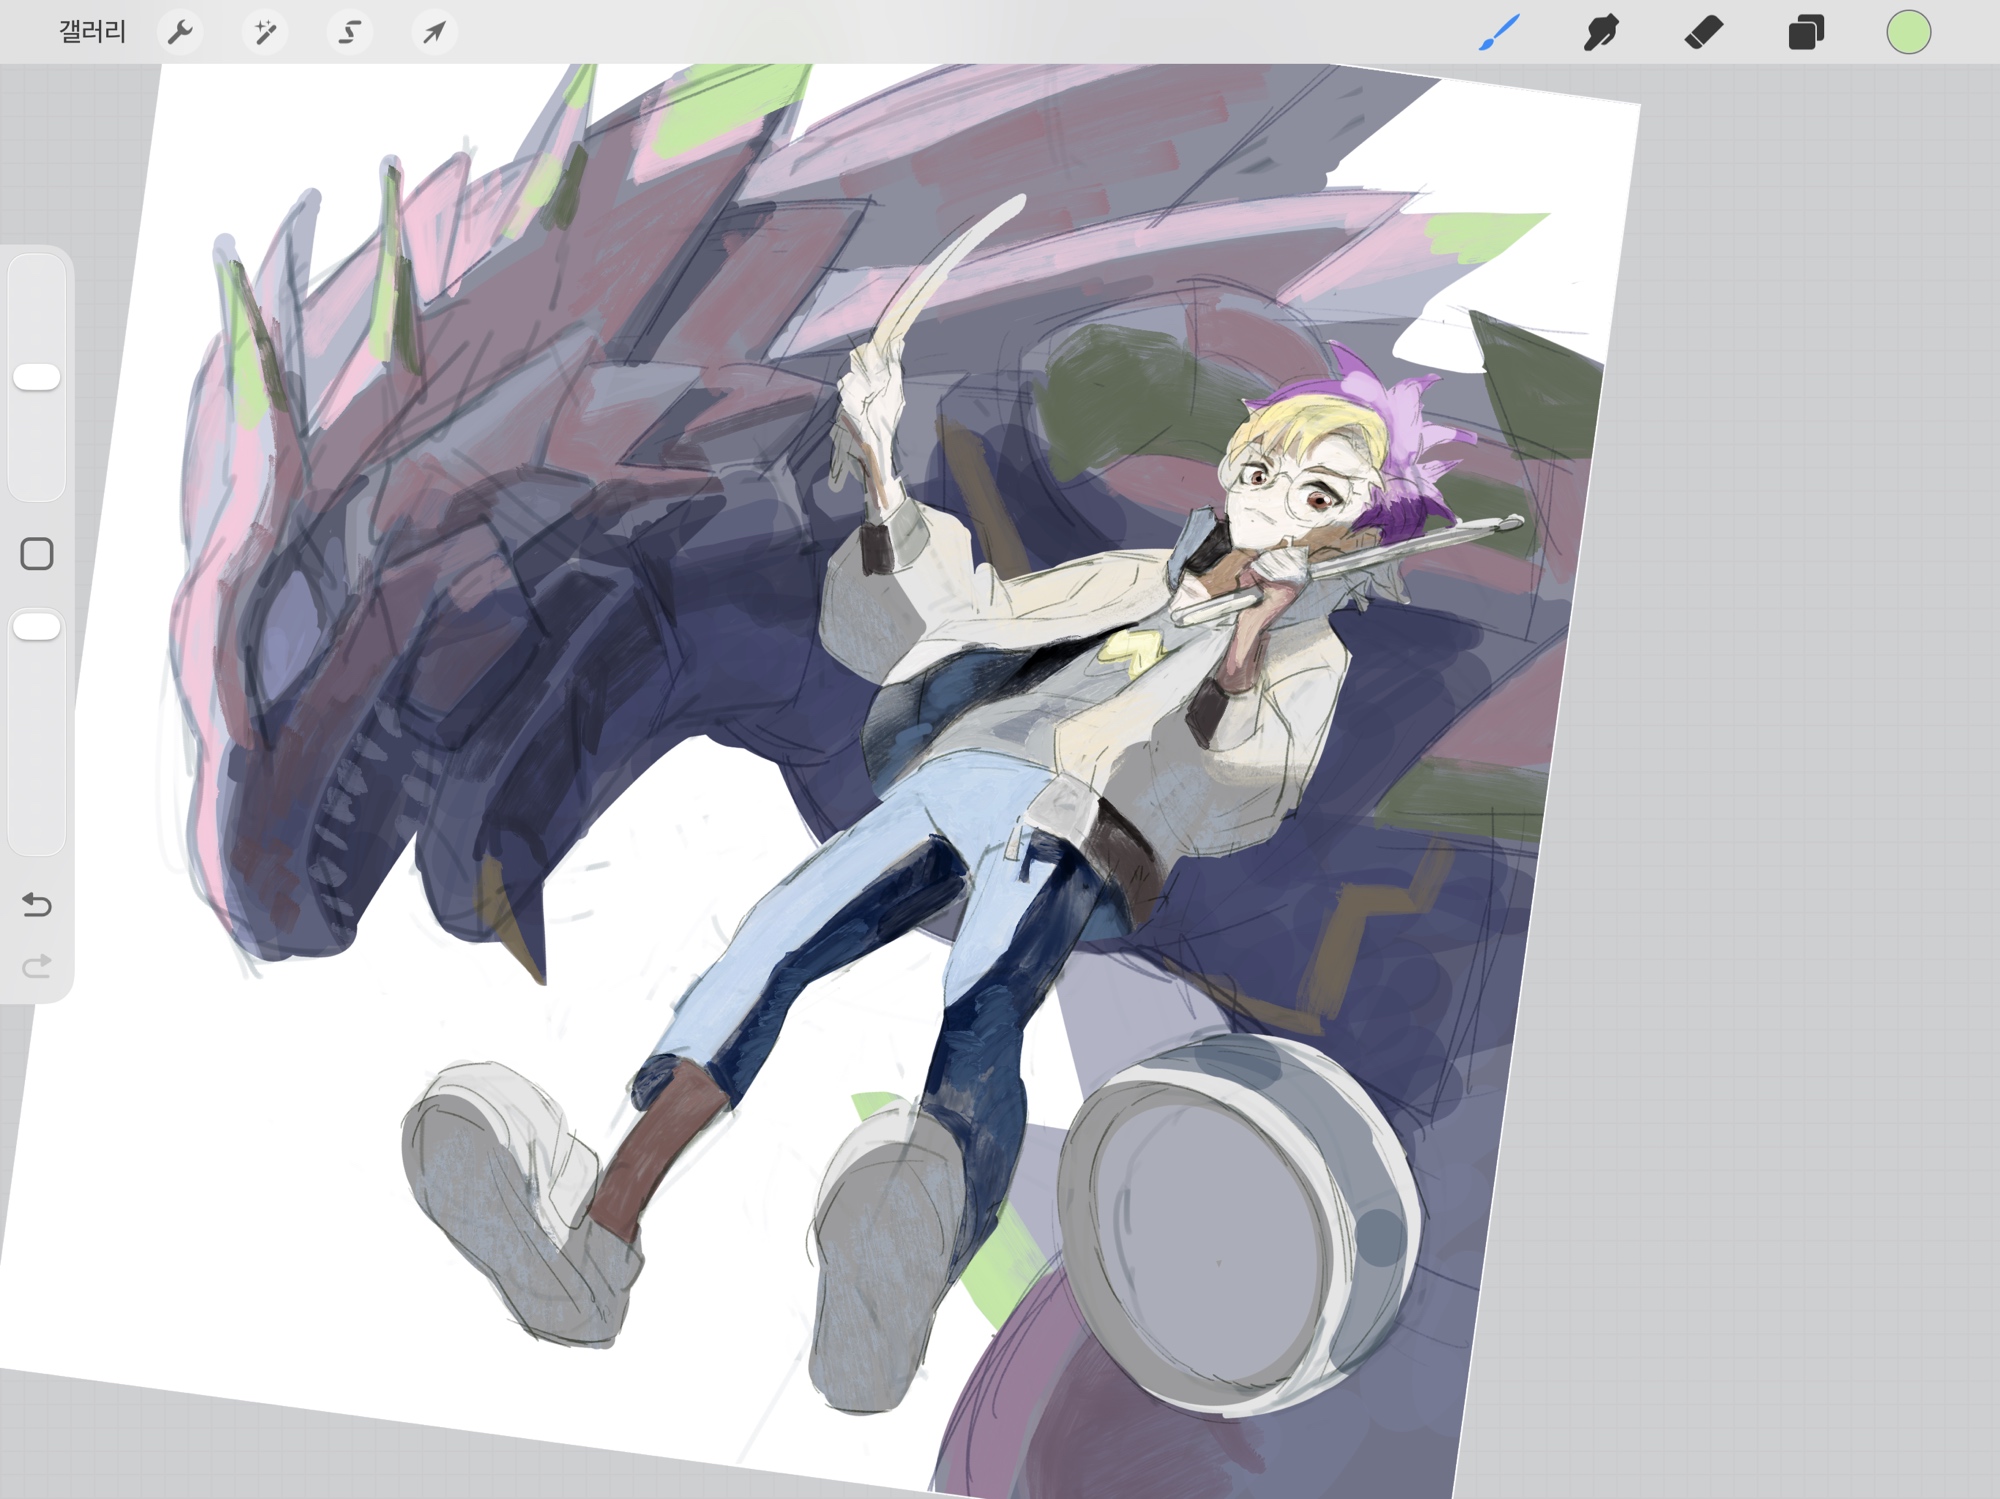
Task: Undo the last stroke
Action: coord(37,905)
